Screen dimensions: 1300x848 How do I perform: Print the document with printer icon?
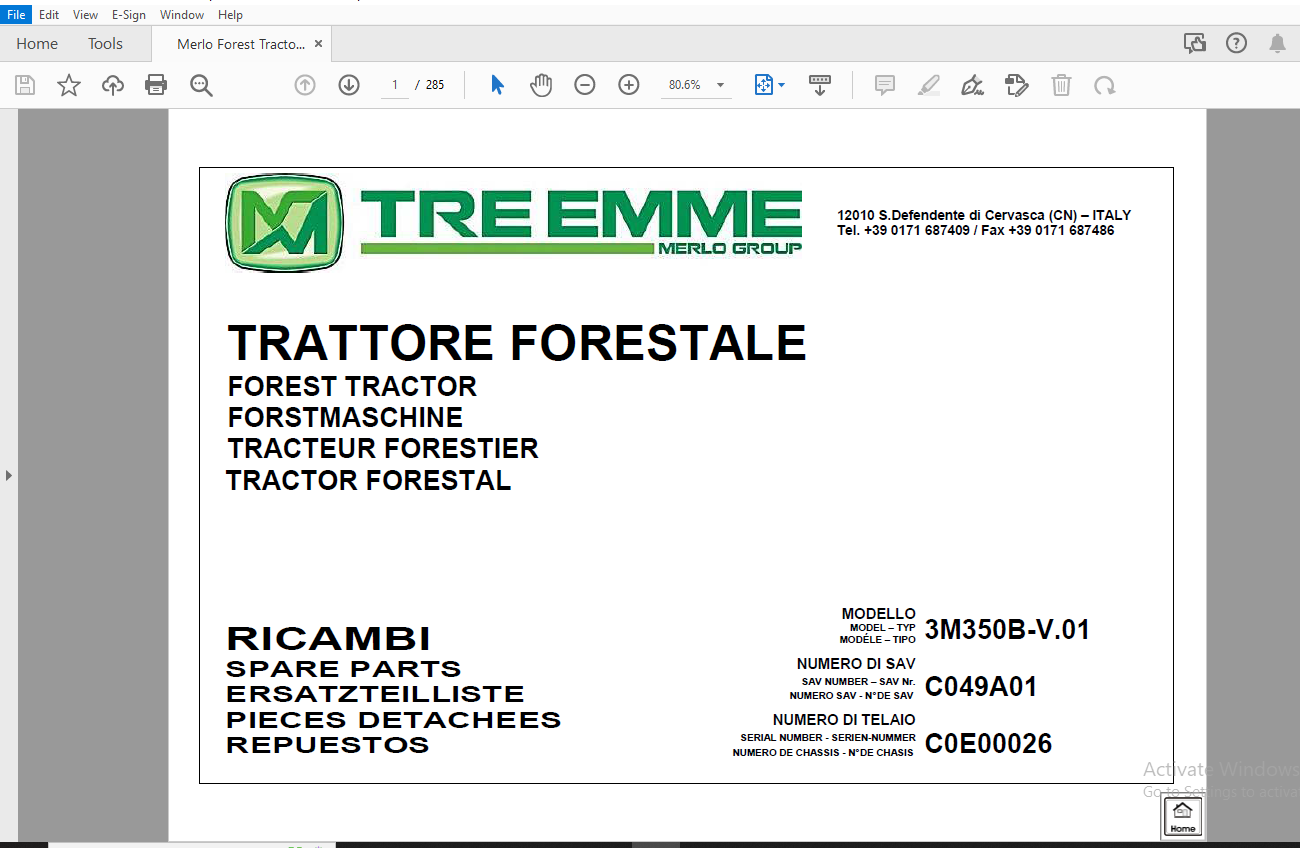[156, 85]
